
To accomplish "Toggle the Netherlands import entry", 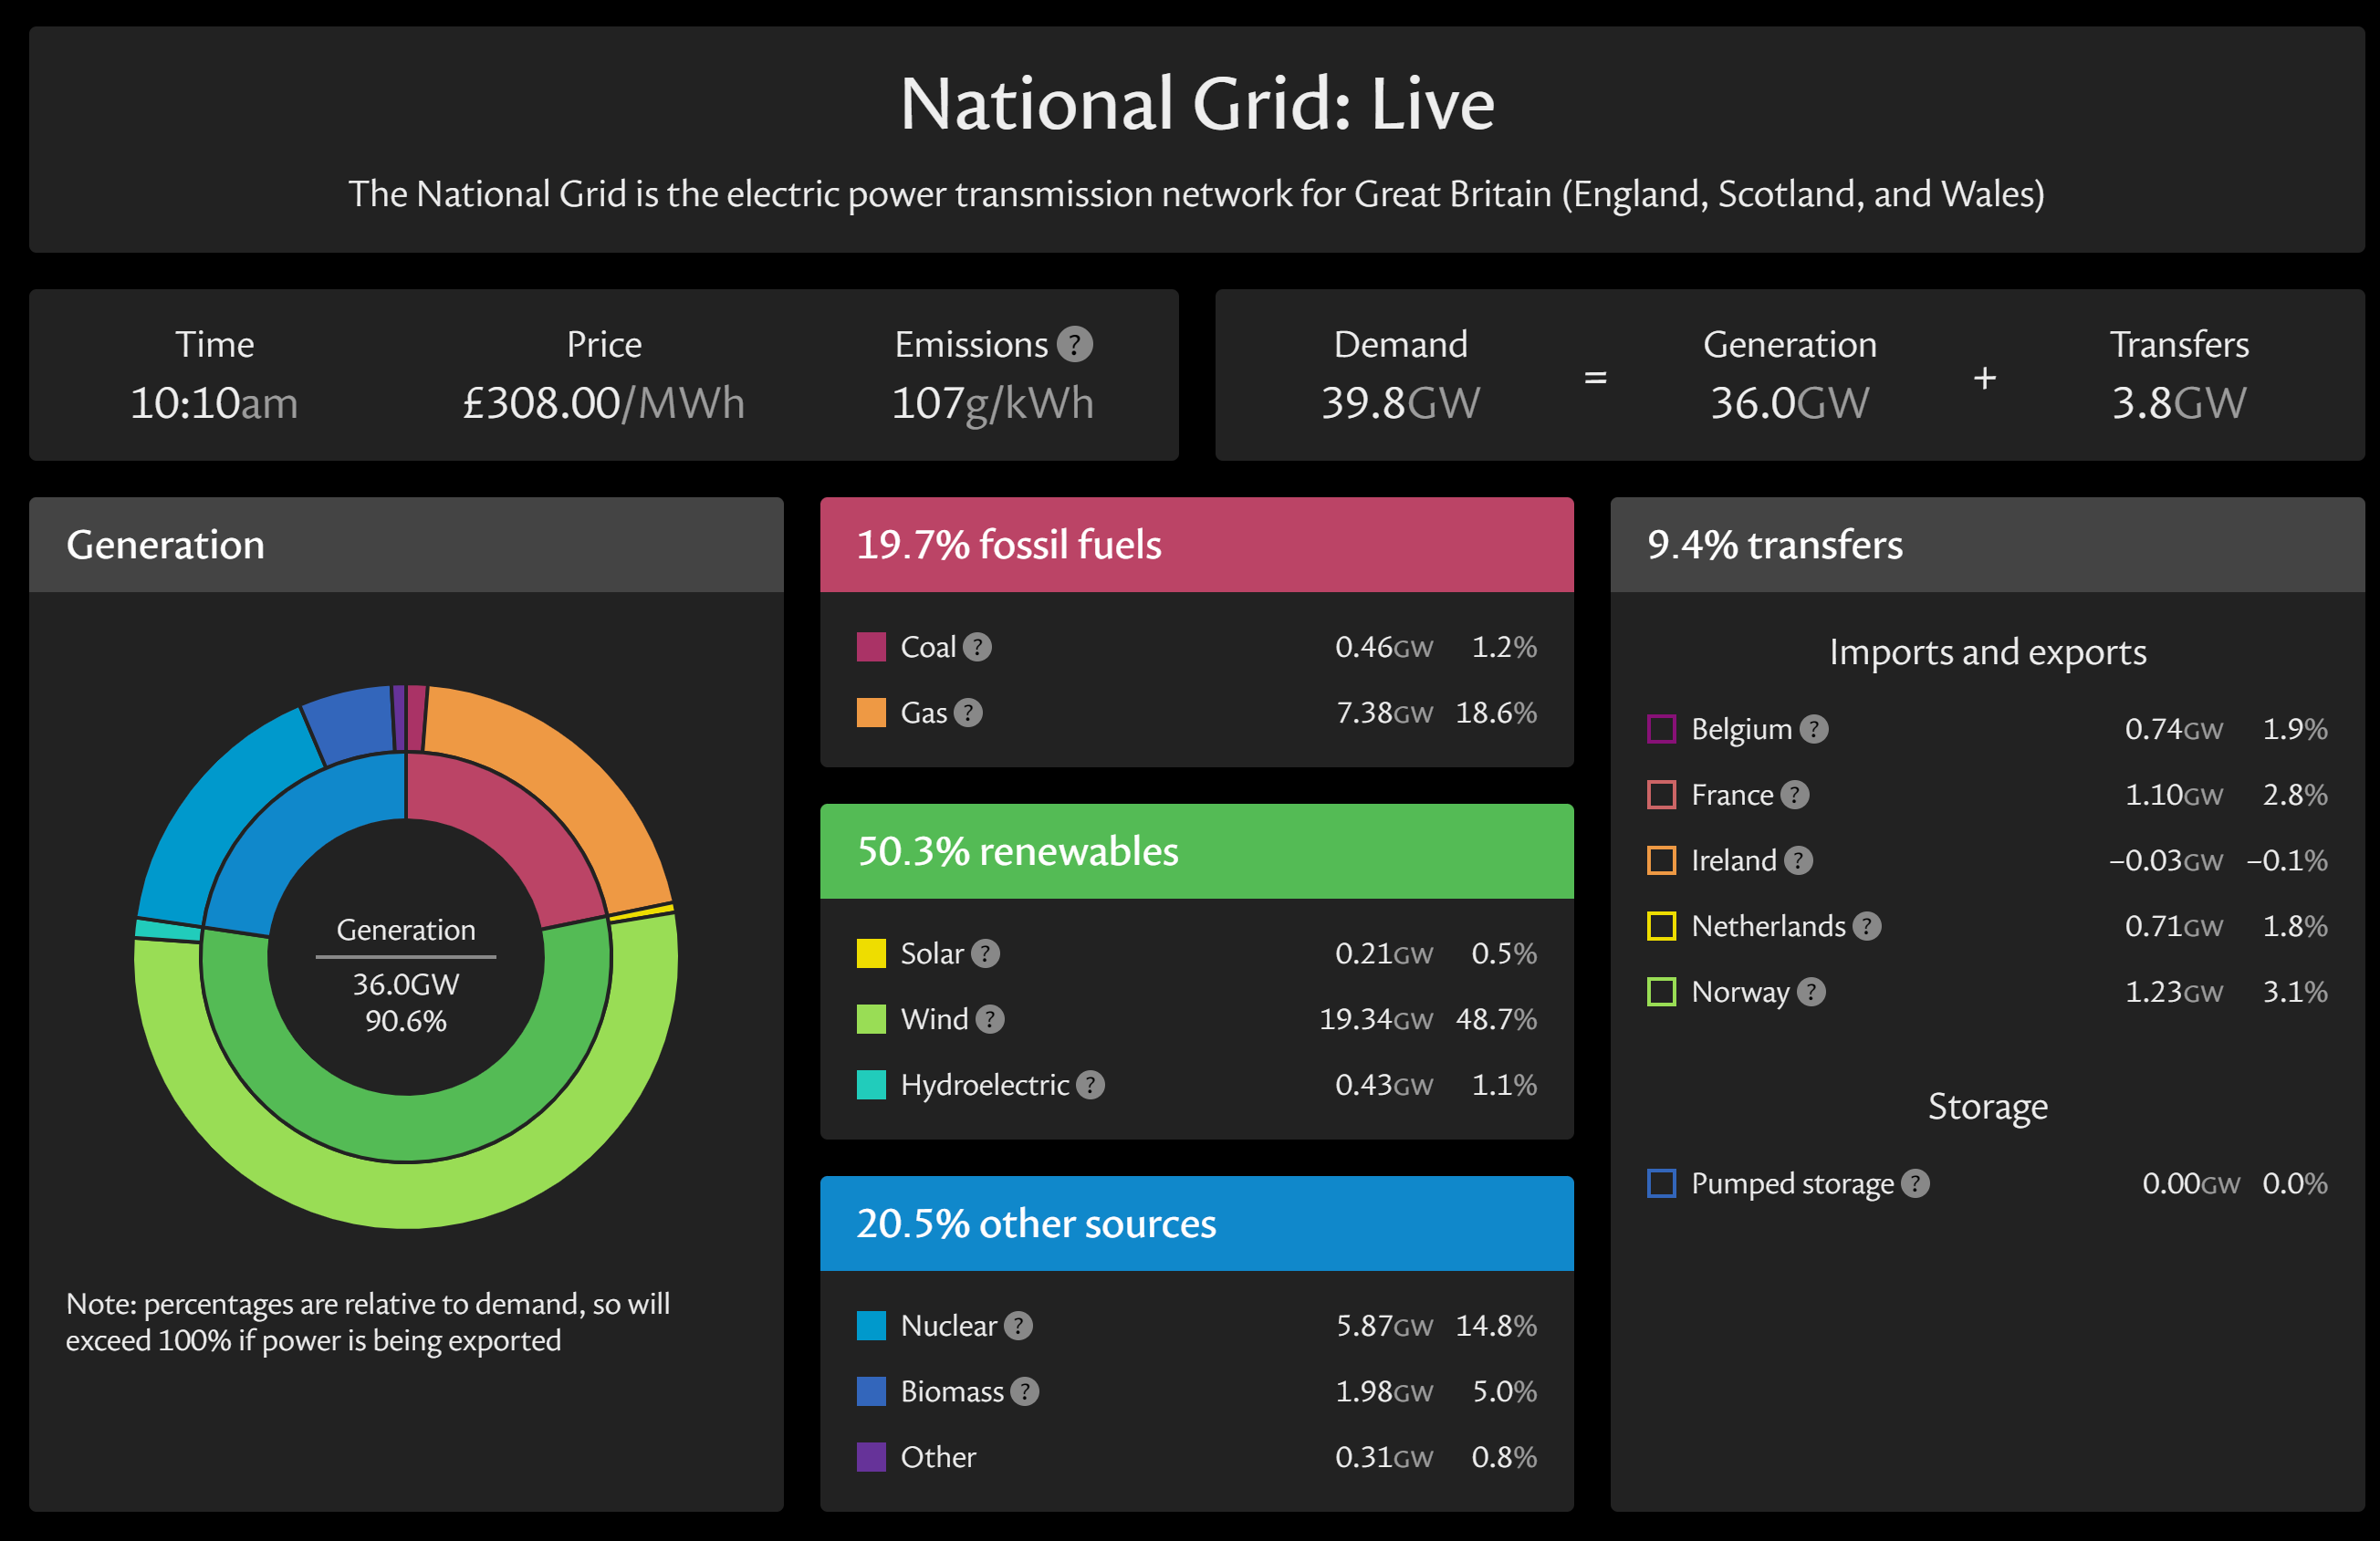I will click(x=1789, y=926).
